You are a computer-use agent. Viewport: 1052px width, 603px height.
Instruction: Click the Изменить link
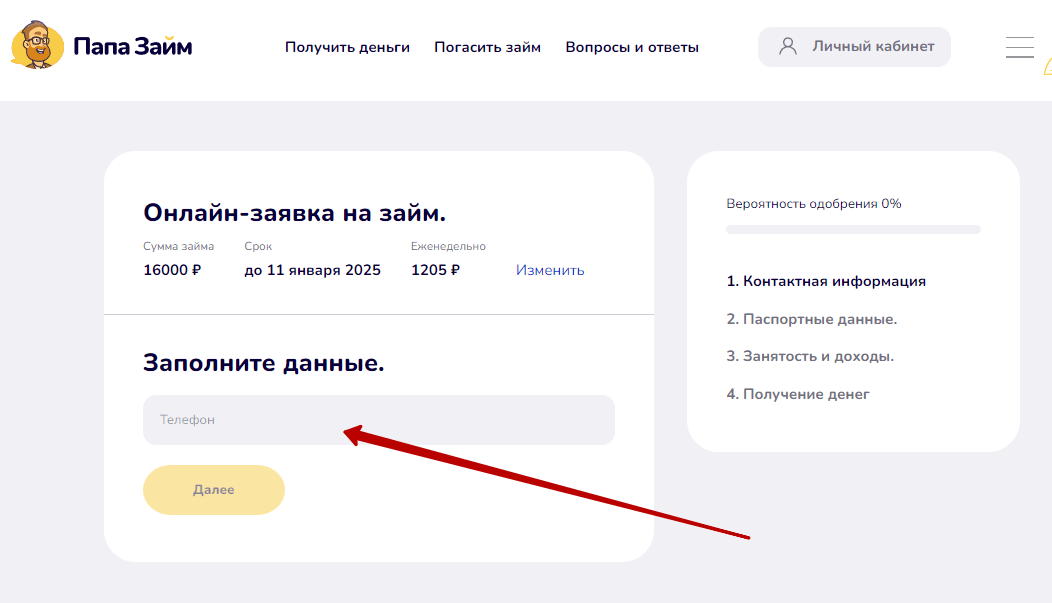[550, 270]
